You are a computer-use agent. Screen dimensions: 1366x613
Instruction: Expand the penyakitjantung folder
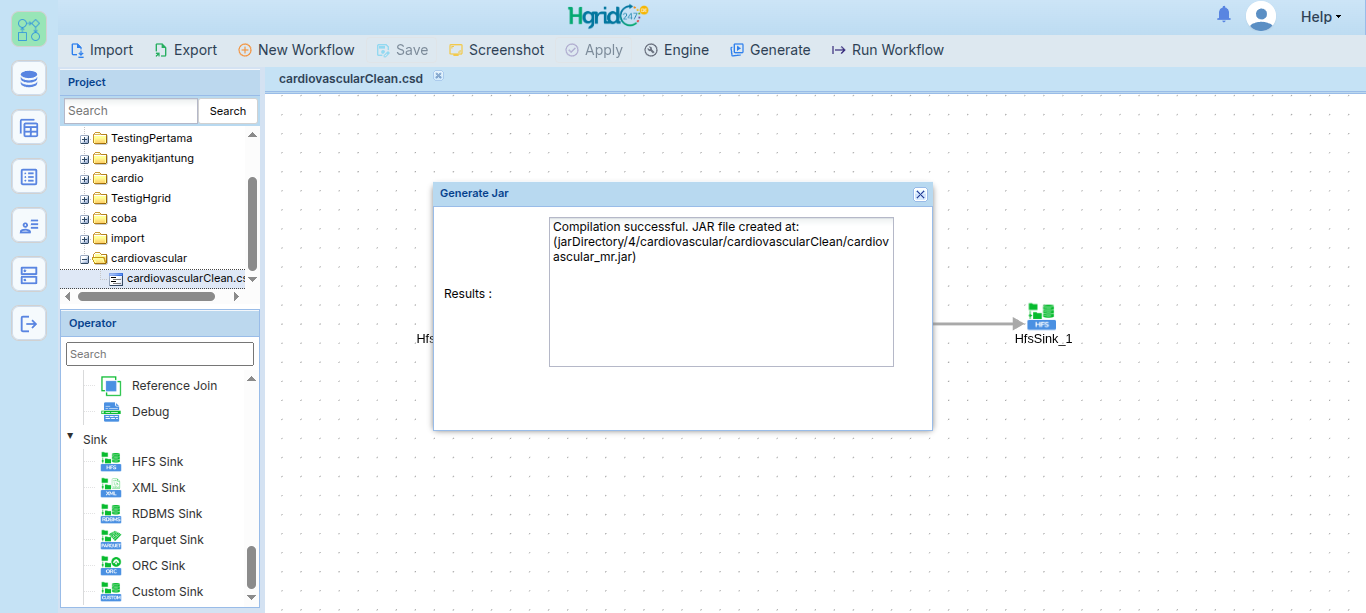pyautogui.click(x=85, y=159)
